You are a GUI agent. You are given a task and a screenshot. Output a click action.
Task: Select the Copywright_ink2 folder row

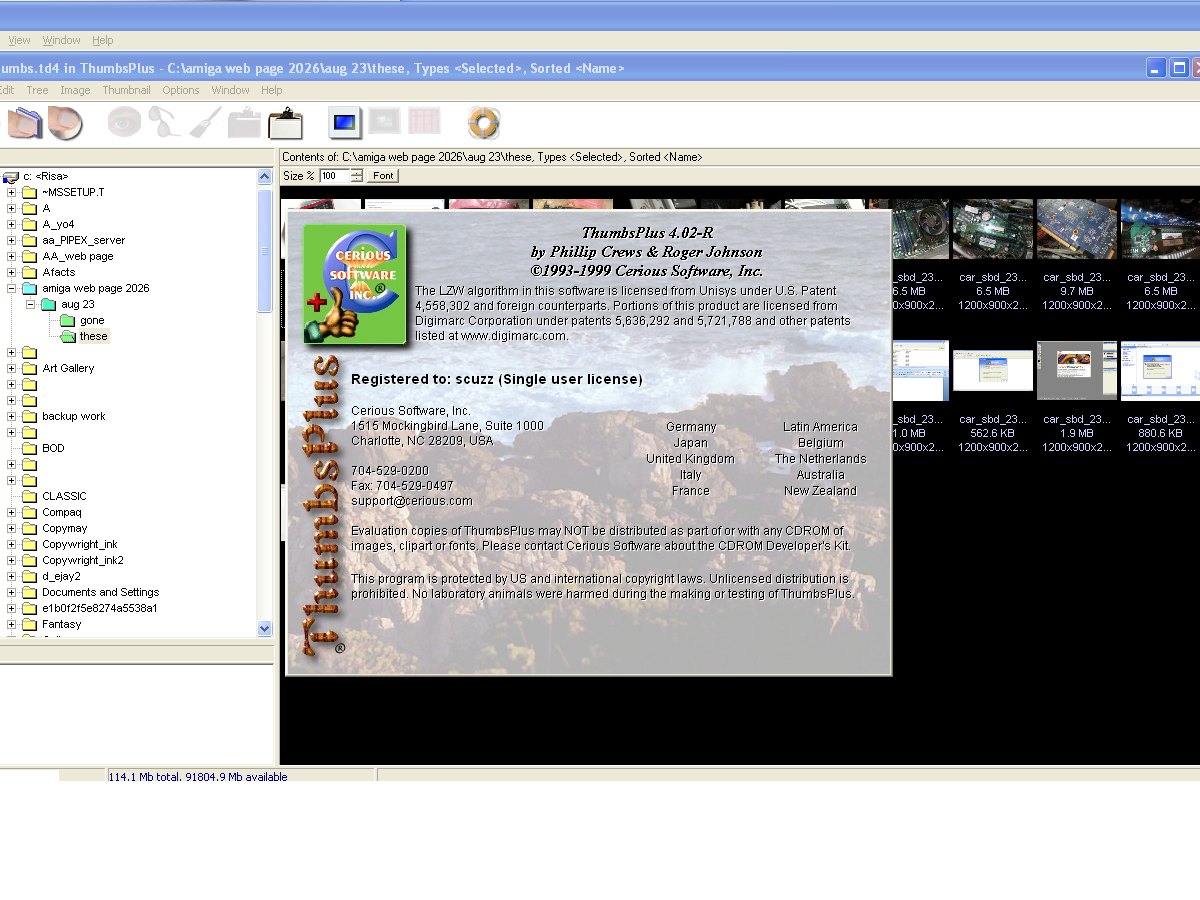83,560
